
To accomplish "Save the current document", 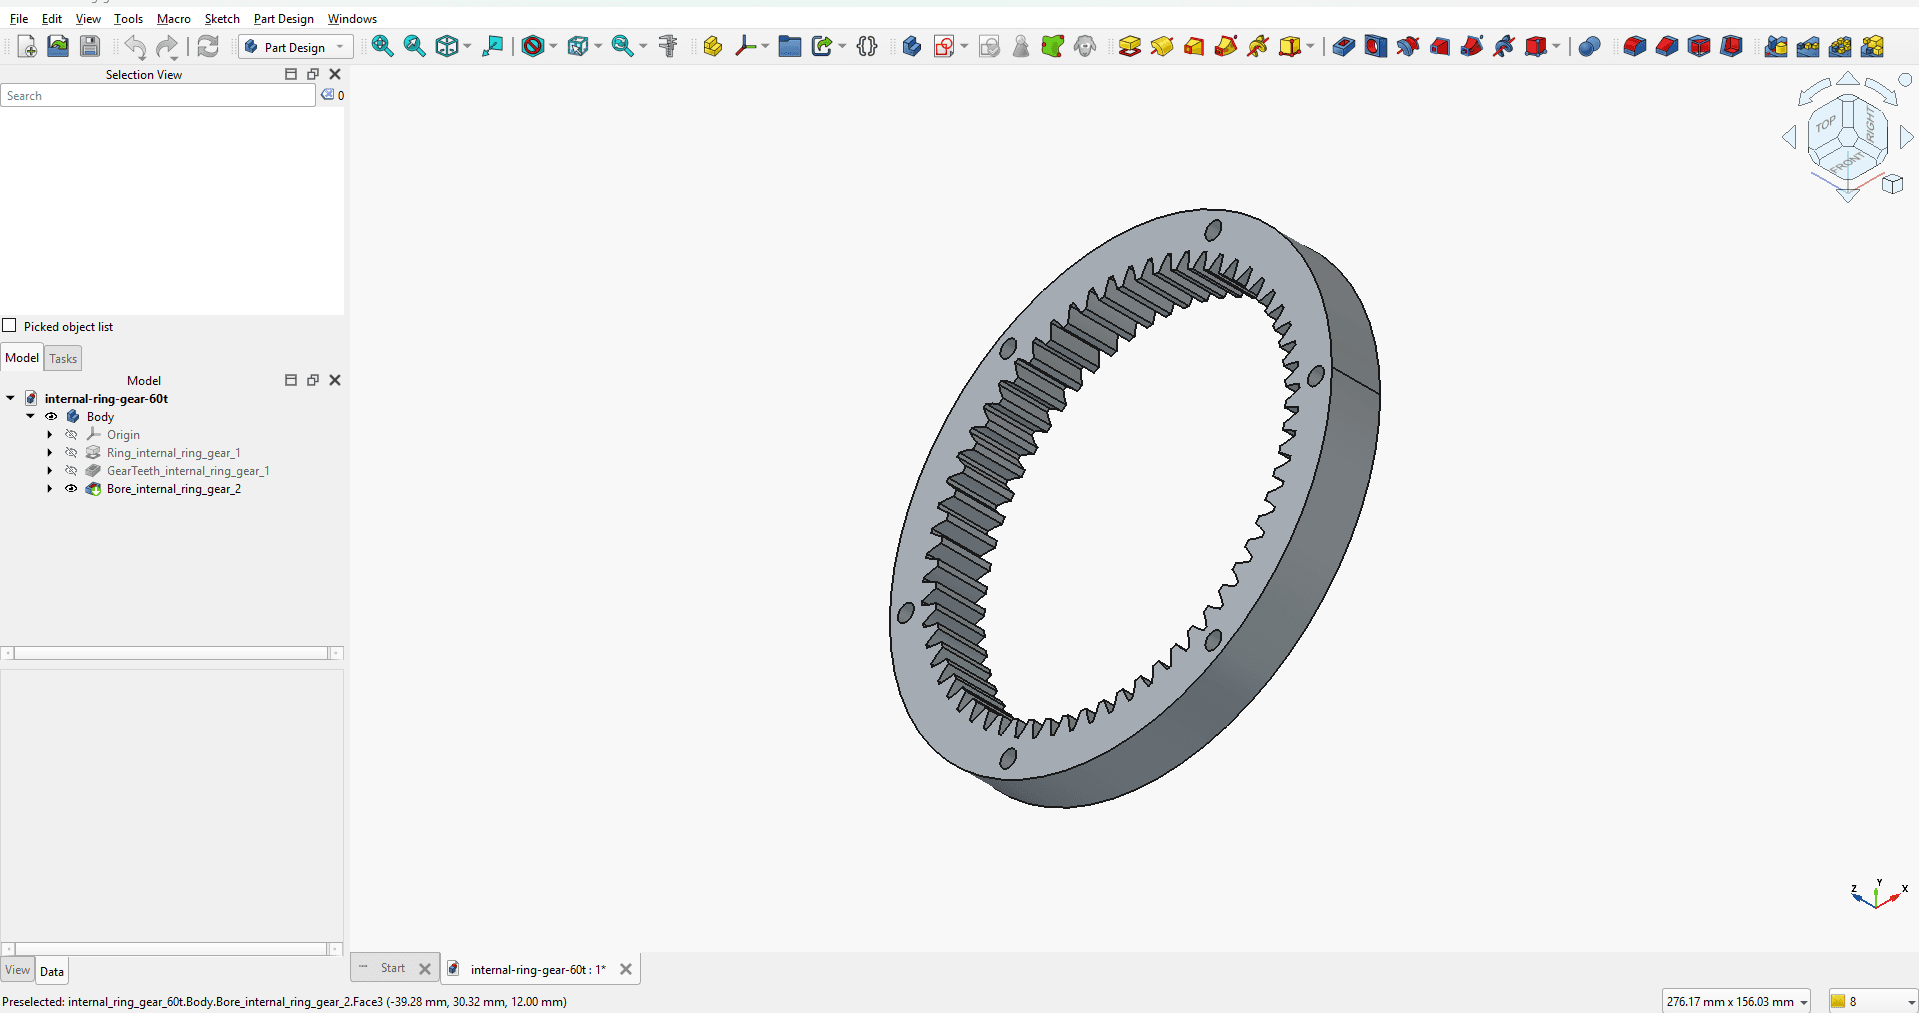I will pyautogui.click(x=90, y=46).
